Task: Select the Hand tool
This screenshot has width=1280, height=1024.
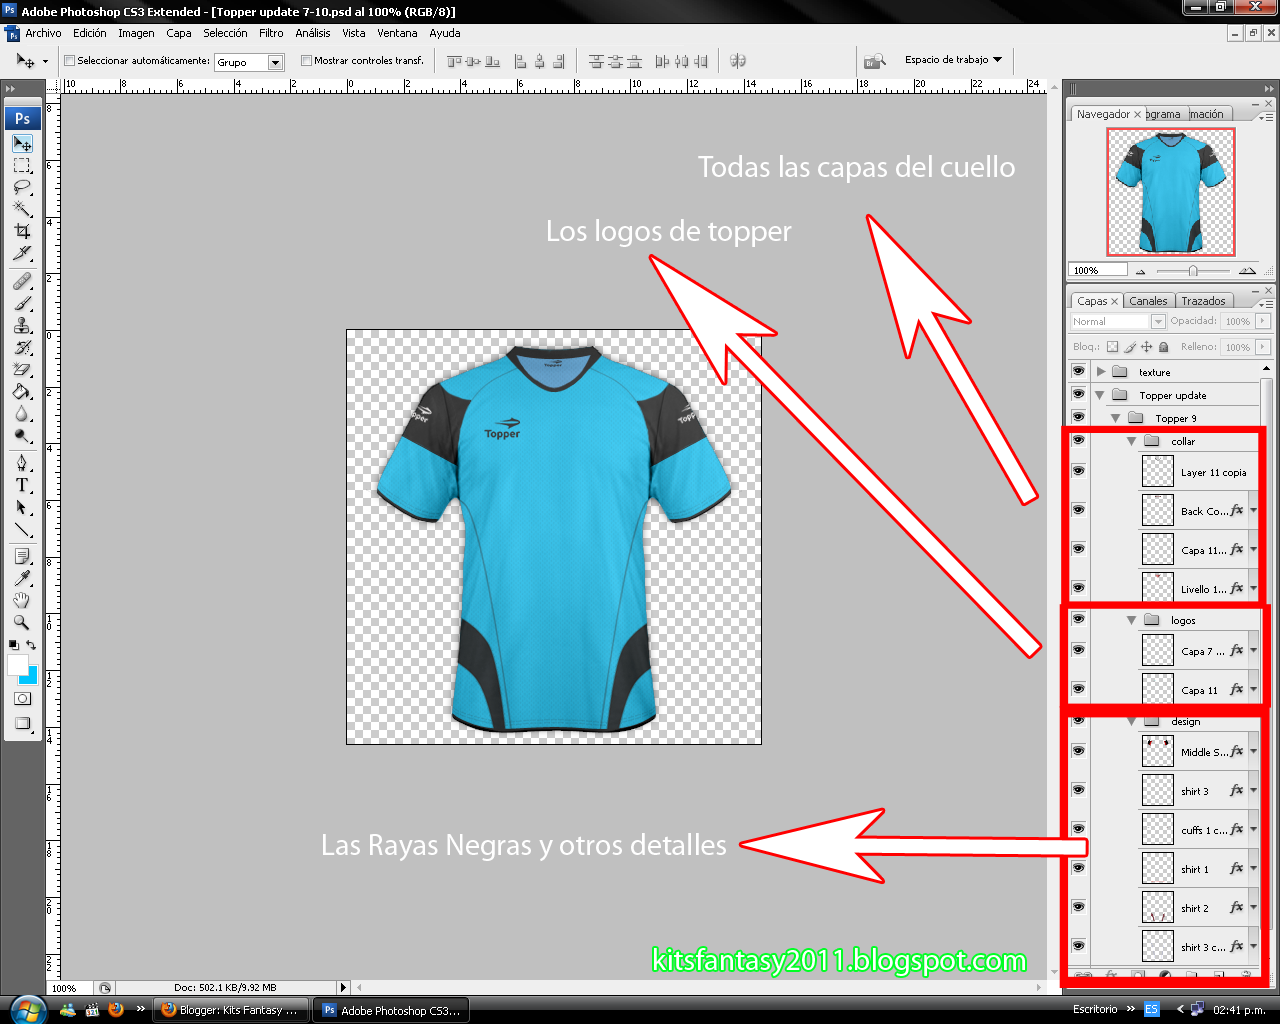Action: (x=22, y=600)
